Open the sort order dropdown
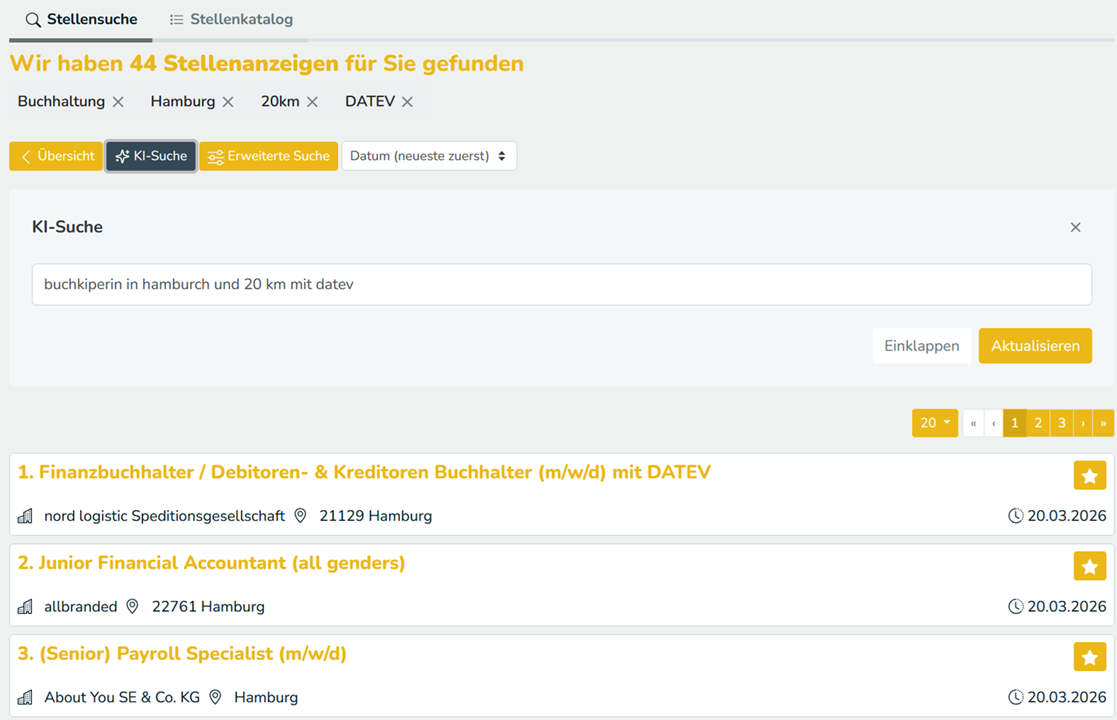The height and width of the screenshot is (720, 1117). click(429, 156)
